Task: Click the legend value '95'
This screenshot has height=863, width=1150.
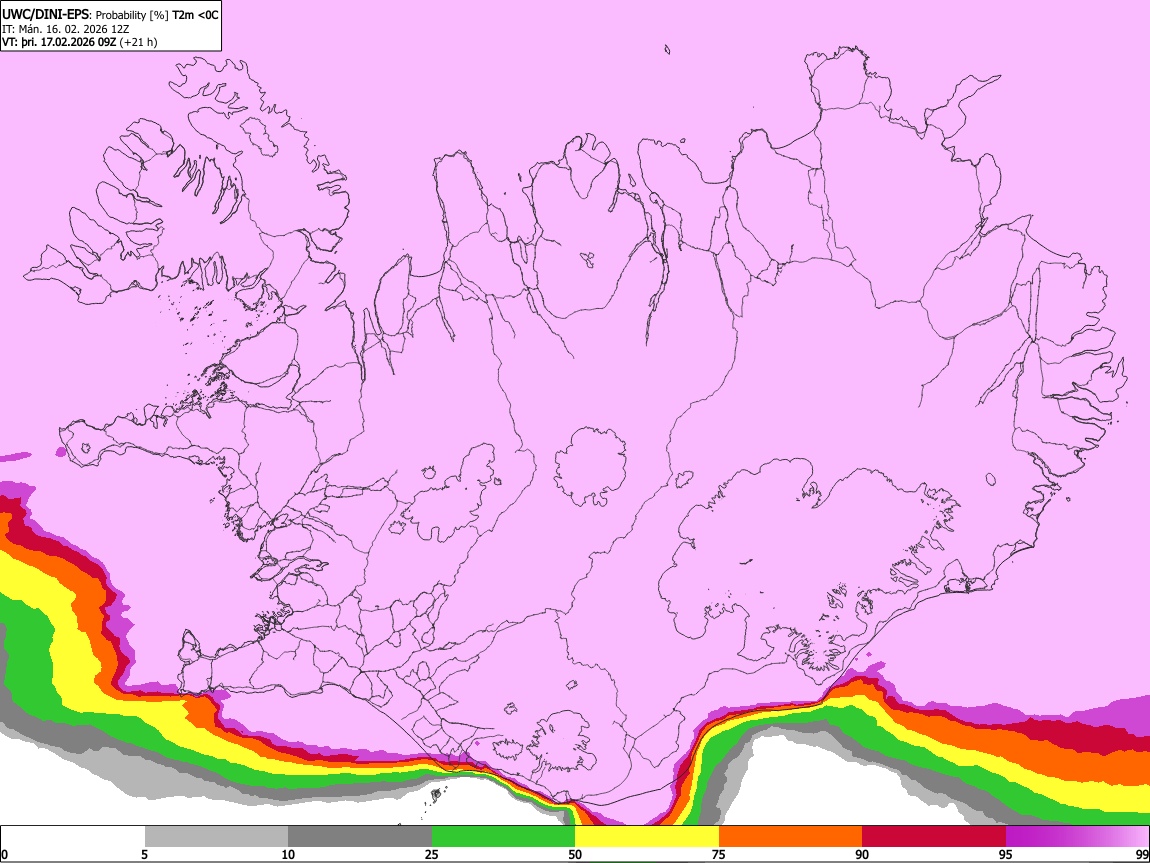Action: (x=1006, y=855)
